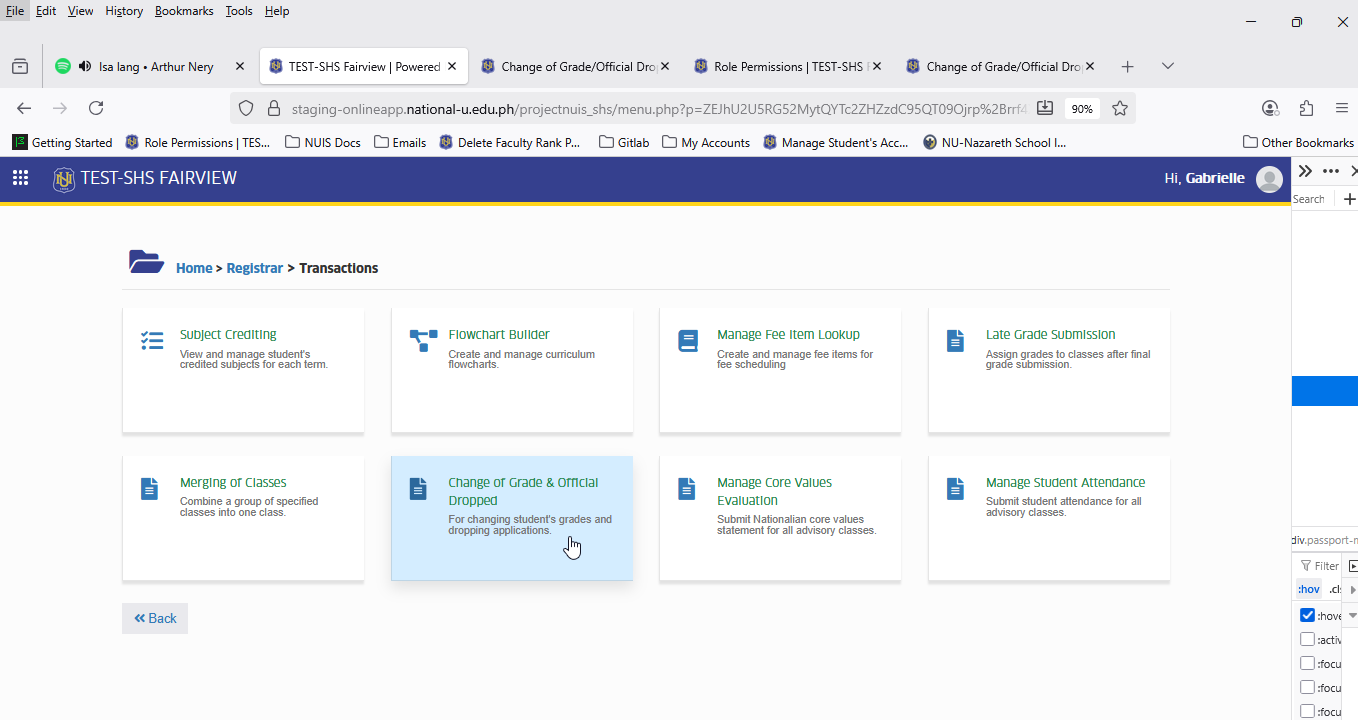This screenshot has width=1358, height=720.
Task: Go to the Registrar breadcrumb link
Action: [254, 268]
